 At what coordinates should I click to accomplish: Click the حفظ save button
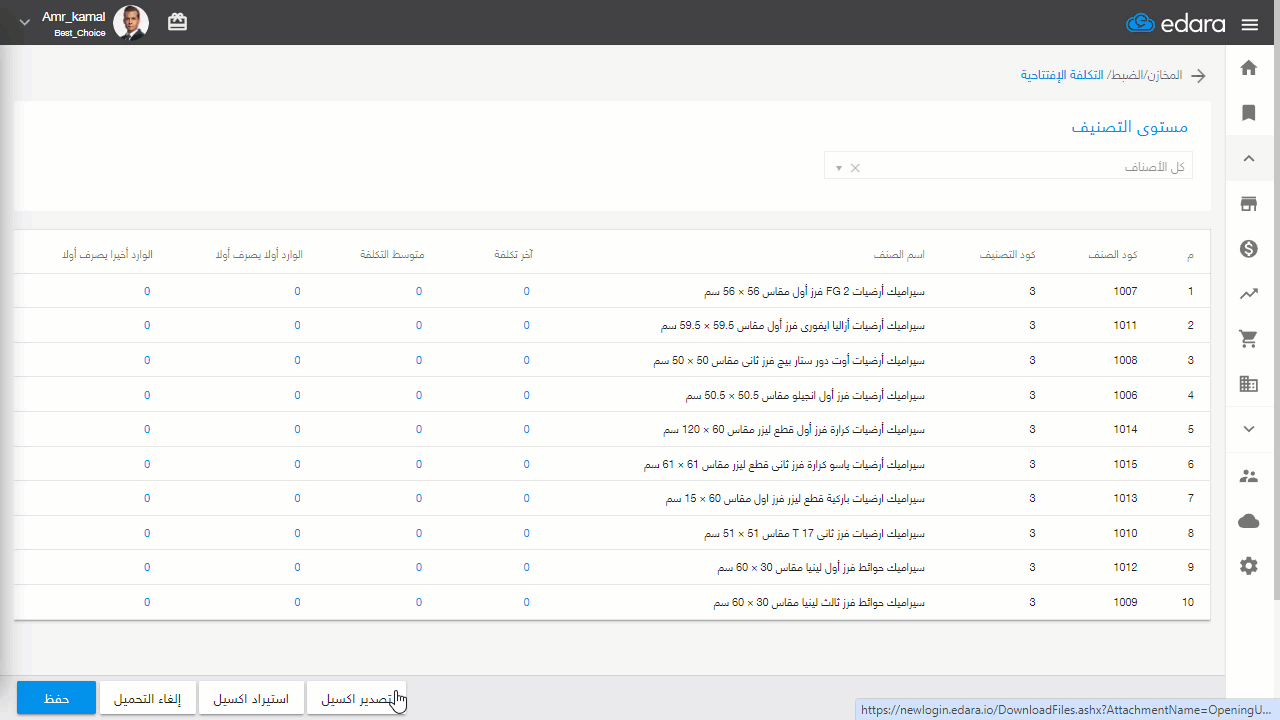[56, 698]
